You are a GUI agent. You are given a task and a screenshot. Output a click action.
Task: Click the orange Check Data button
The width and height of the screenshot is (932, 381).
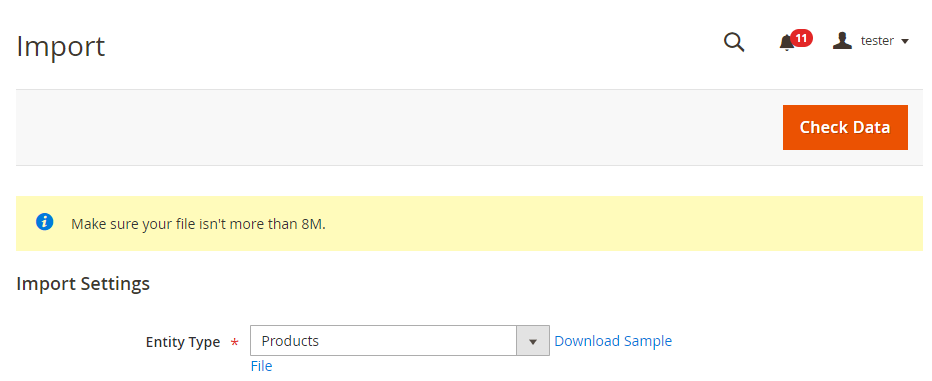(845, 127)
